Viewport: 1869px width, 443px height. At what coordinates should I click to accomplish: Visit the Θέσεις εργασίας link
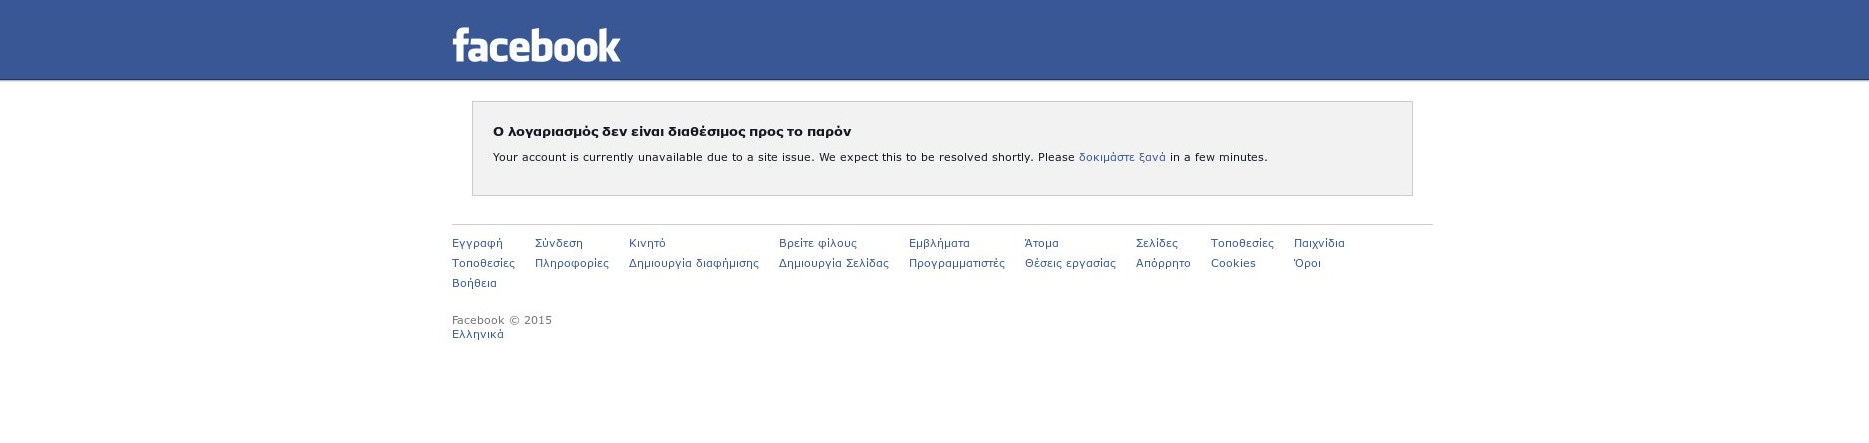[x=1070, y=263]
